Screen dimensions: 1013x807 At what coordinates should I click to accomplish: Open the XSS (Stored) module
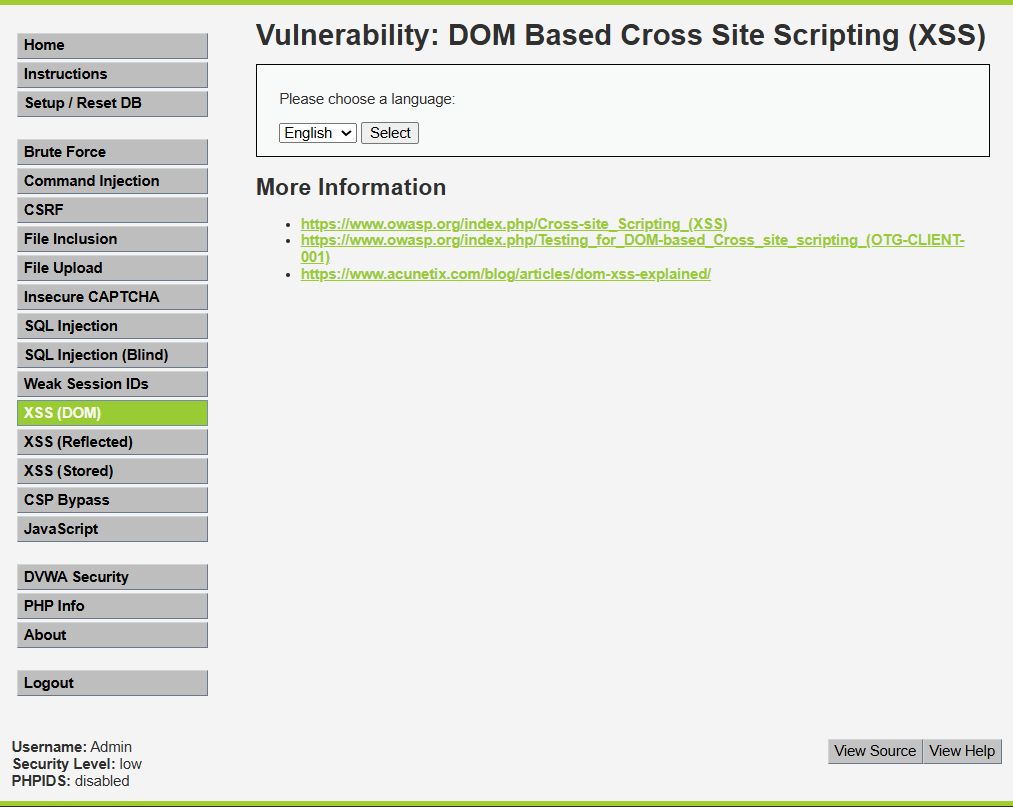112,471
